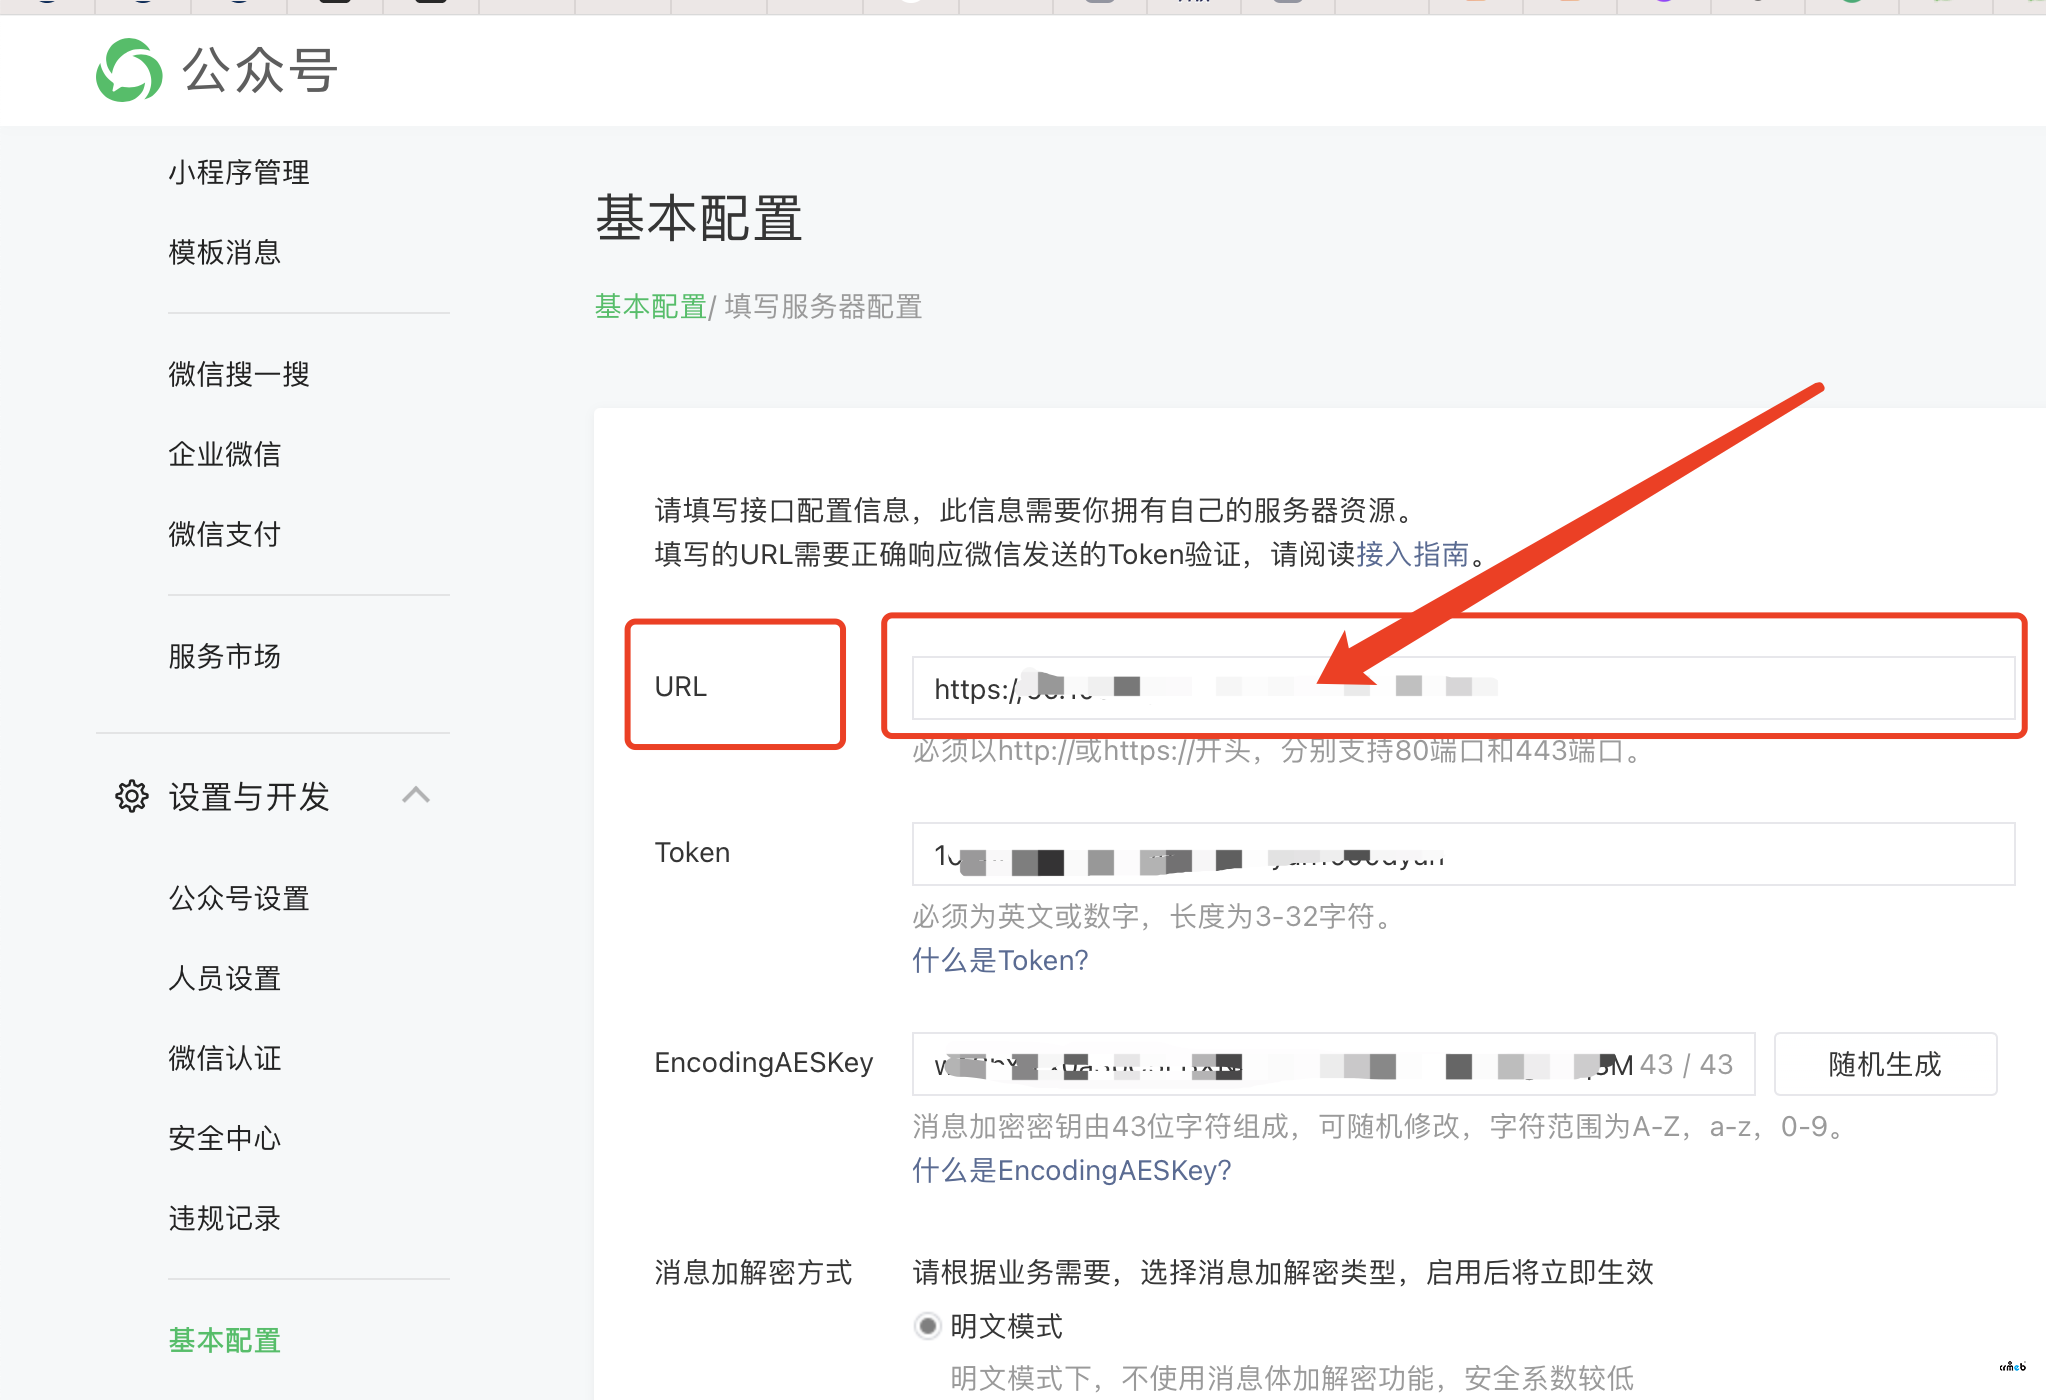The image size is (2046, 1400).
Task: Click into the Token input field
Action: pos(1463,854)
